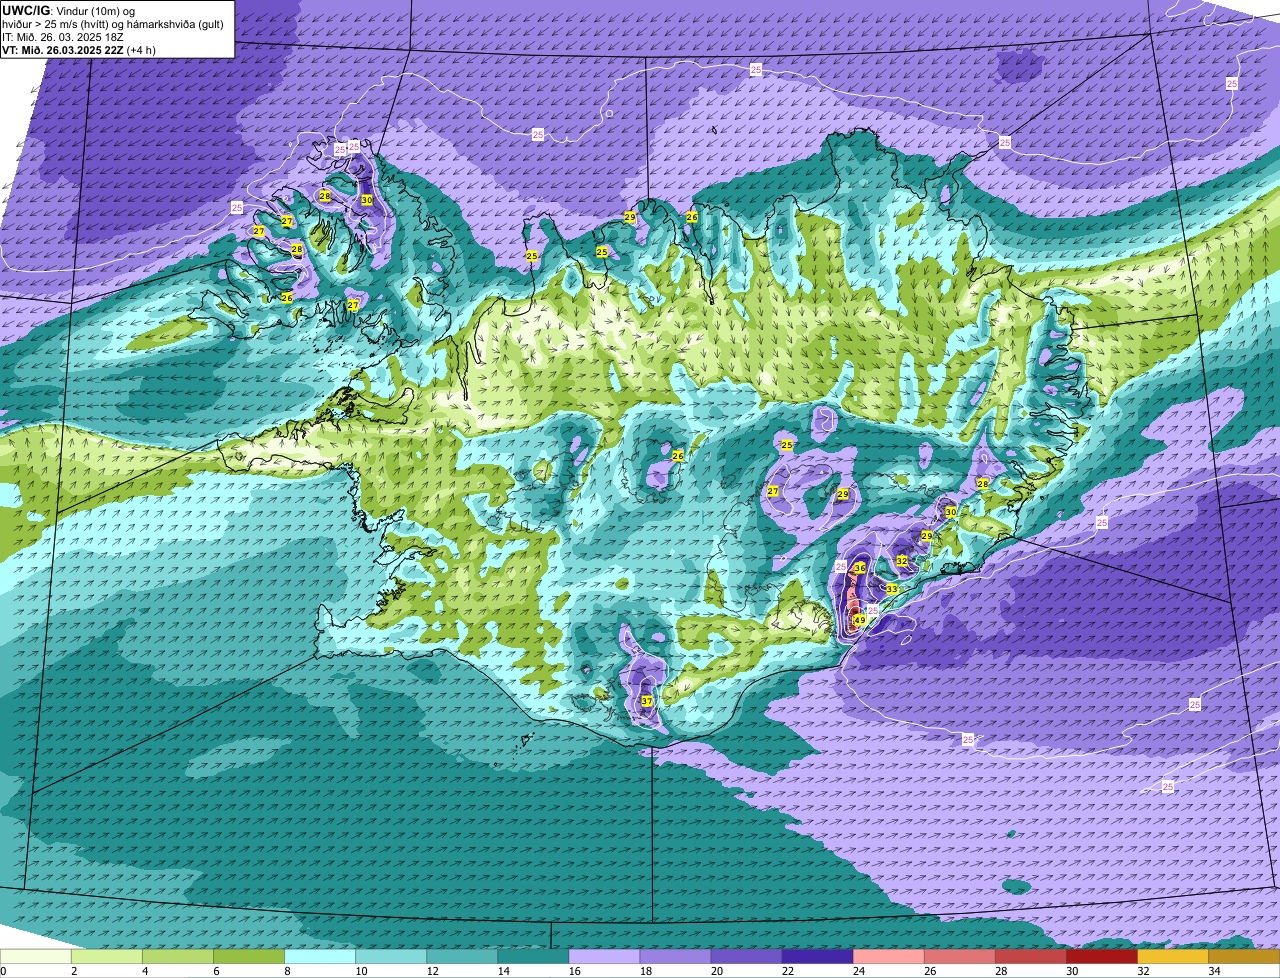Select the 10–12 m/s light teal swatch
The width and height of the screenshot is (1280, 978).
[x=391, y=956]
